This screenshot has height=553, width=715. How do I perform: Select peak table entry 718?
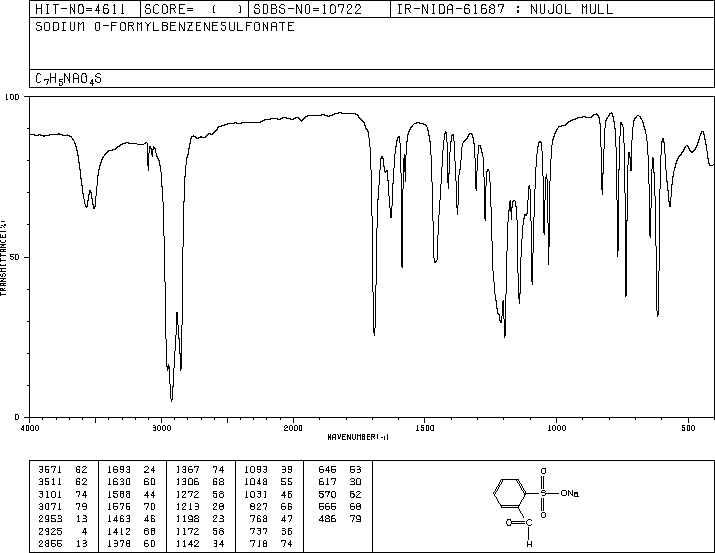tap(271, 544)
